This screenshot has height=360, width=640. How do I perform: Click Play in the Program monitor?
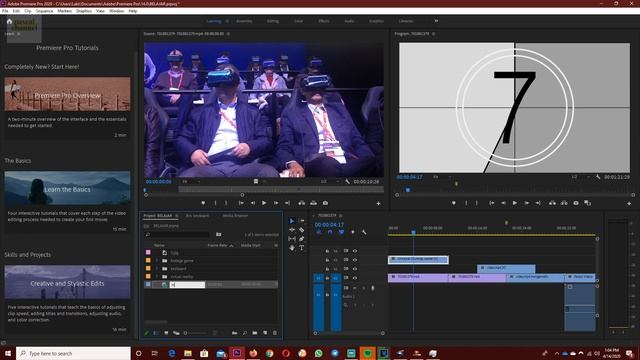click(515, 203)
